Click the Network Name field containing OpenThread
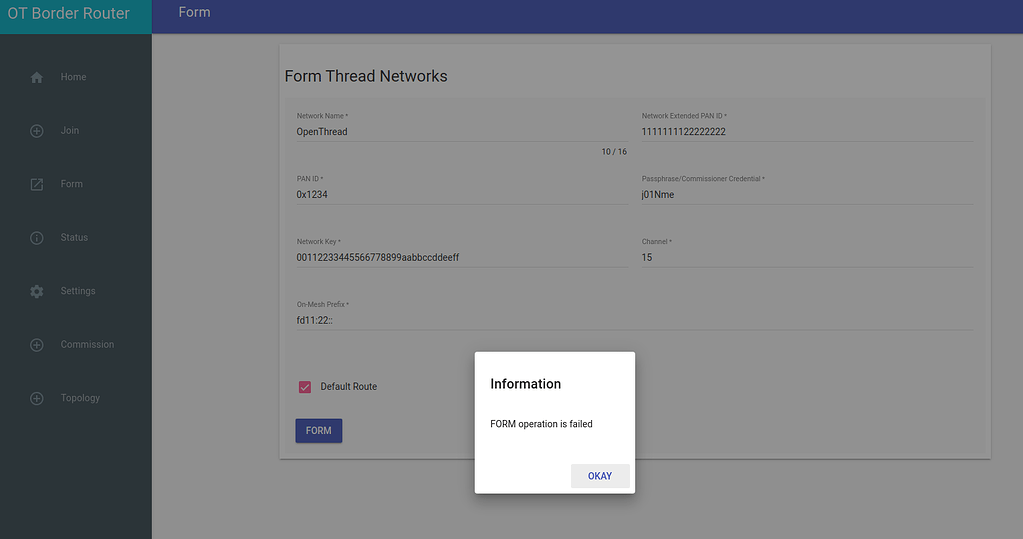The width and height of the screenshot is (1023, 539). (463, 132)
